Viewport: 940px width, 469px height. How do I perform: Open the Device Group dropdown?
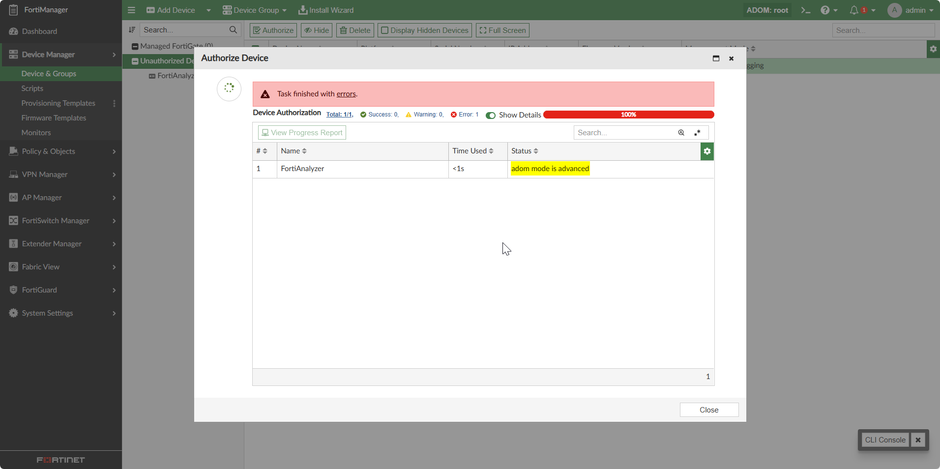point(254,10)
